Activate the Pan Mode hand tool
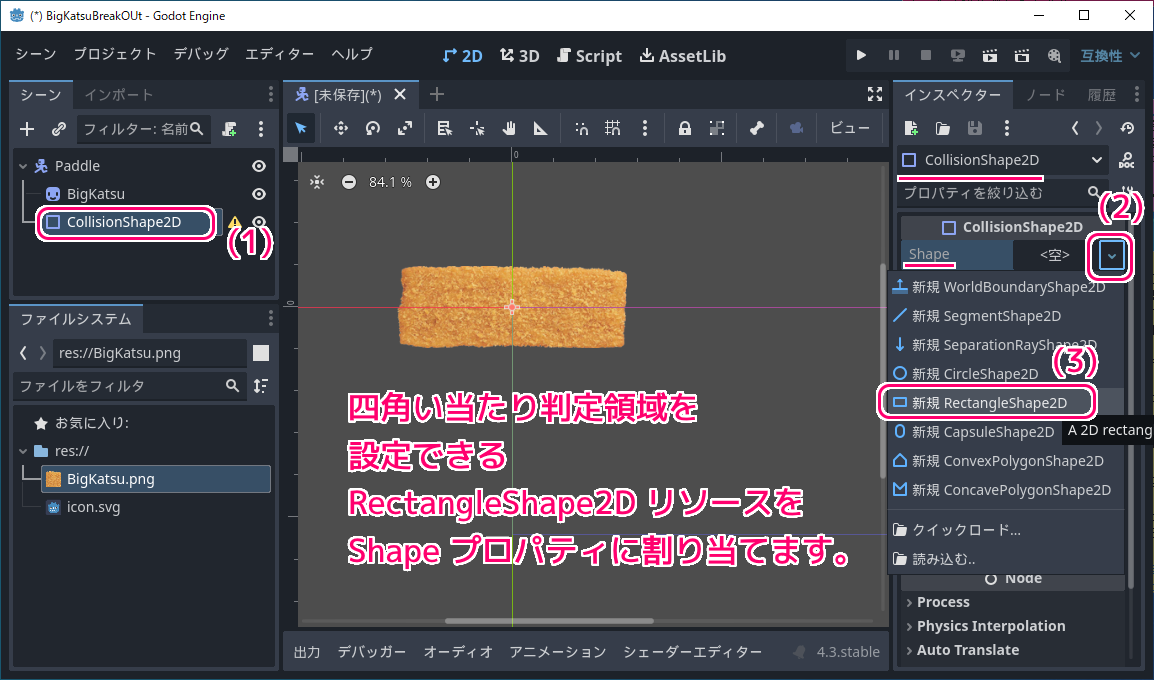Image resolution: width=1154 pixels, height=680 pixels. coord(509,128)
